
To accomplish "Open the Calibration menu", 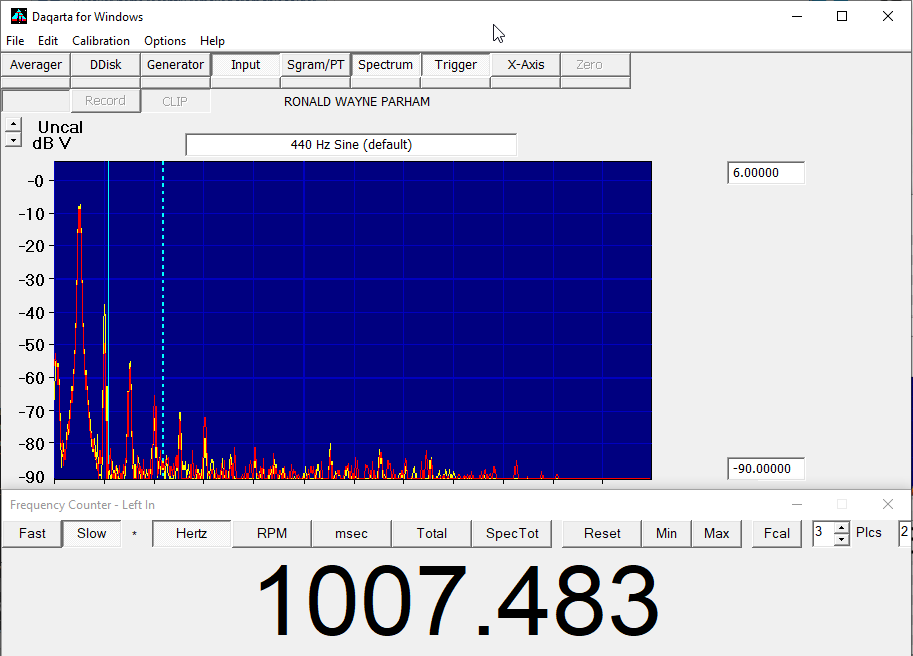I will pyautogui.click(x=101, y=41).
